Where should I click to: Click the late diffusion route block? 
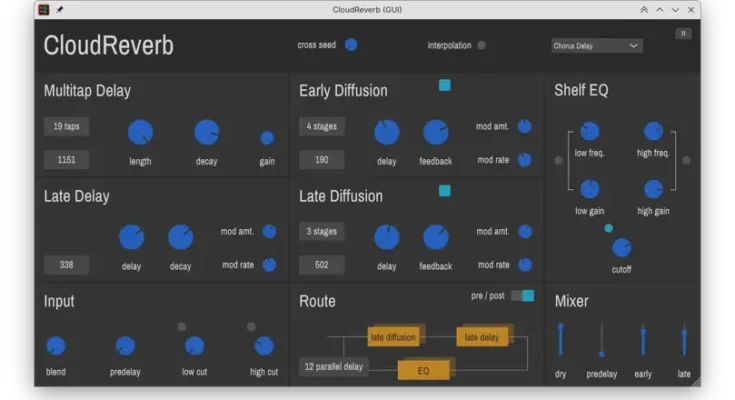(394, 337)
